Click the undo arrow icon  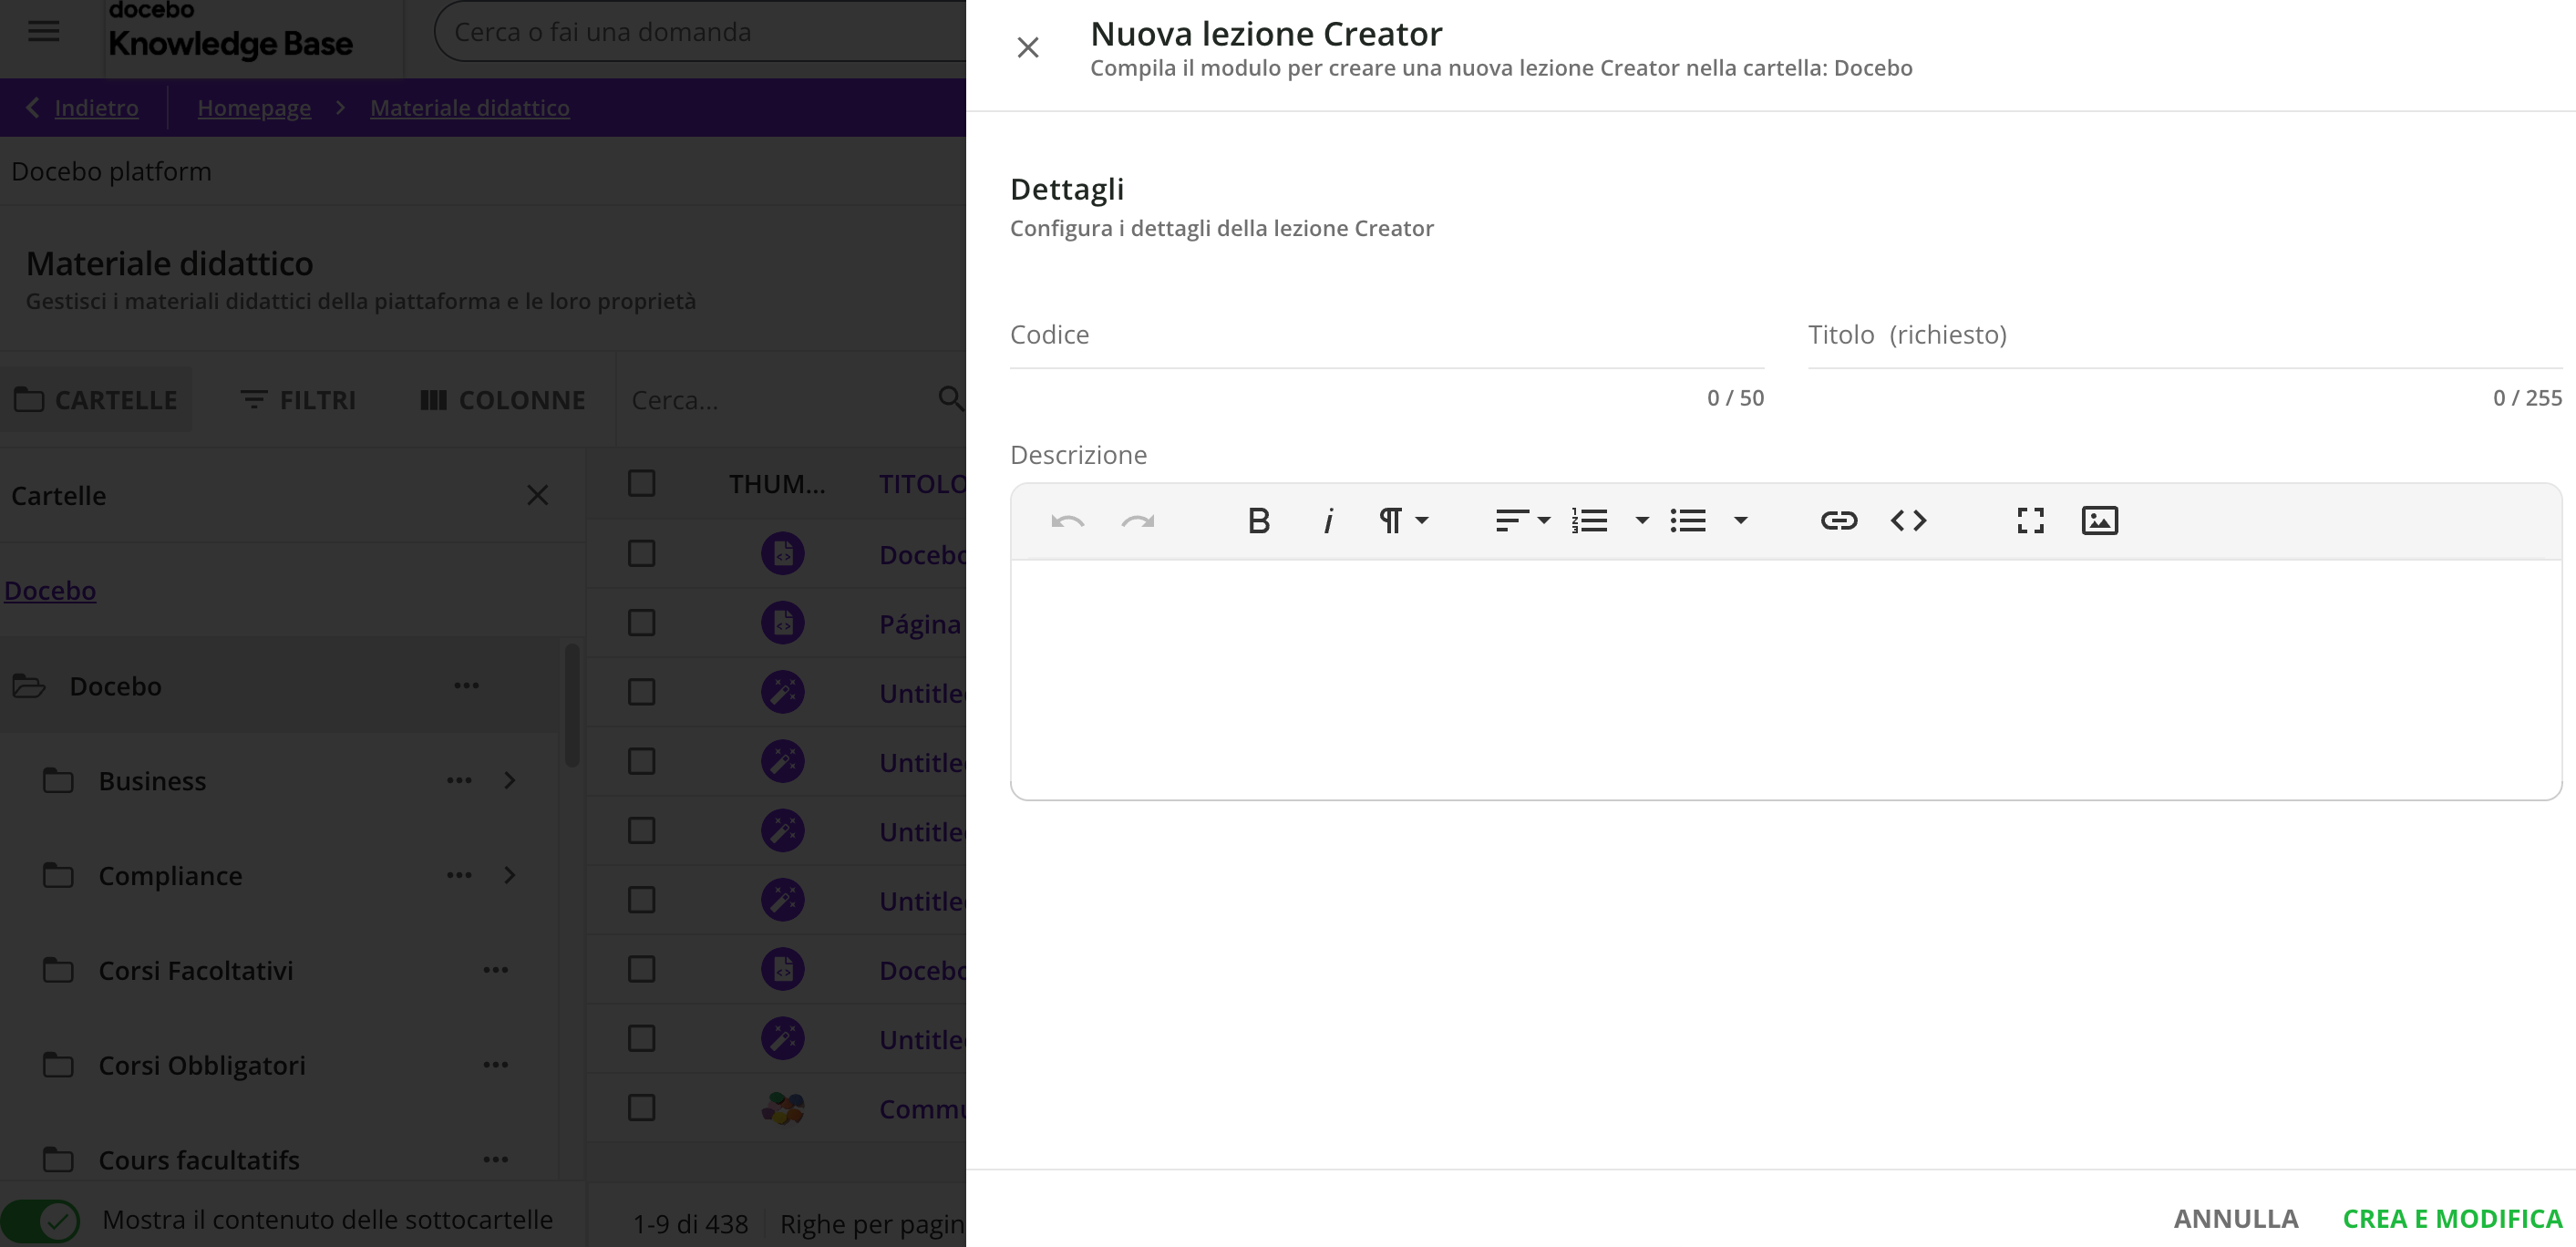(1067, 521)
